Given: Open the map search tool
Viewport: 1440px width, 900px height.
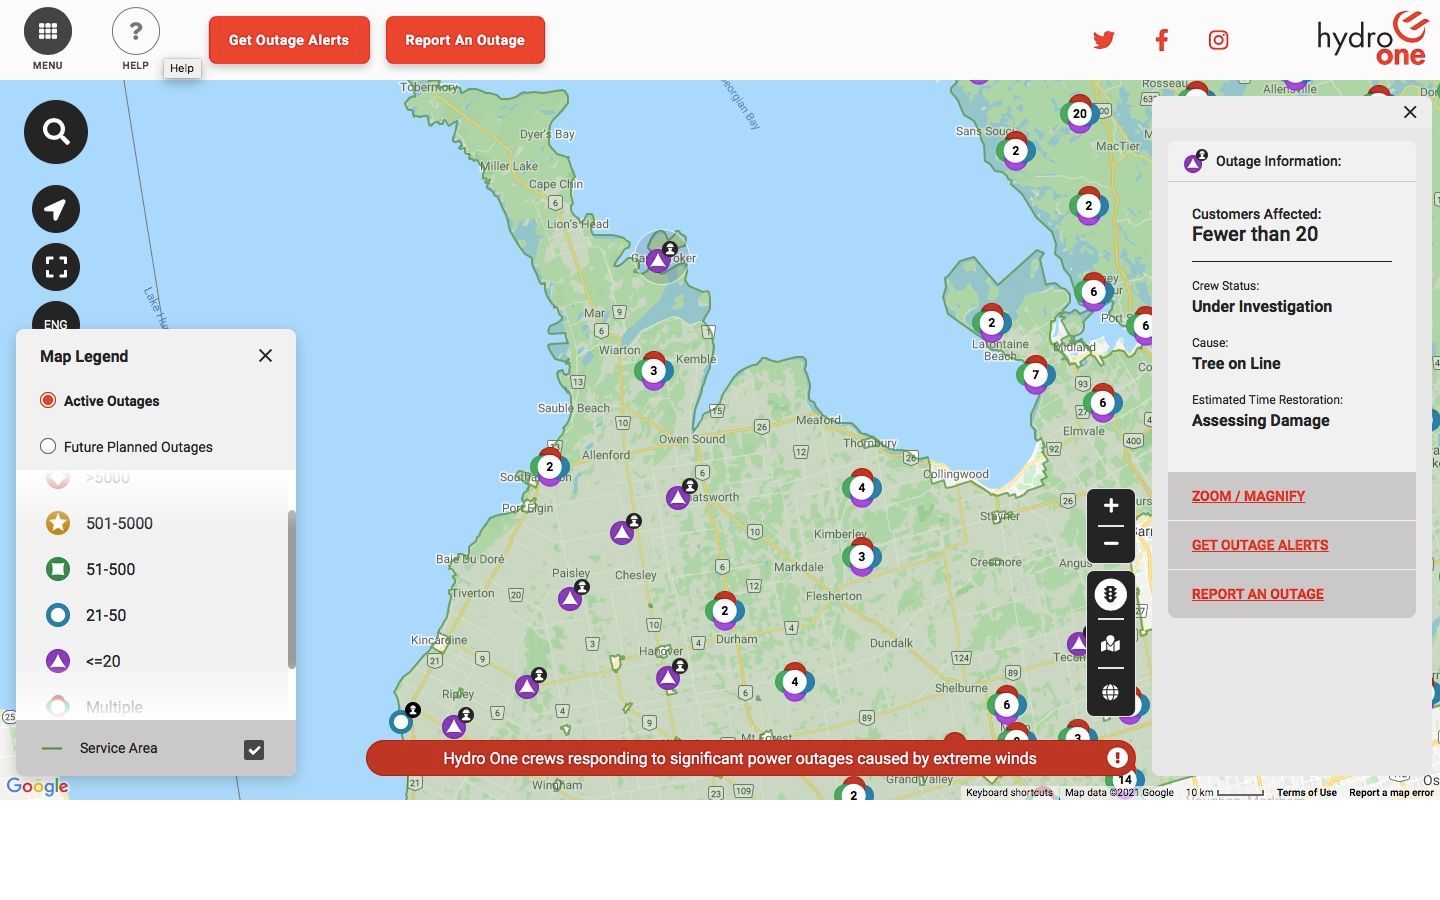Looking at the screenshot, I should (x=56, y=132).
